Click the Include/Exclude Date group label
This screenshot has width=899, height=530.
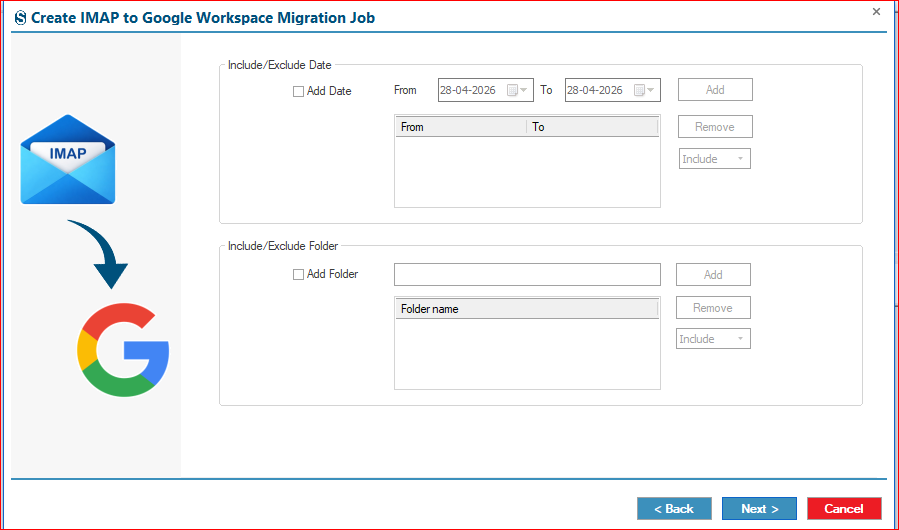coord(280,65)
